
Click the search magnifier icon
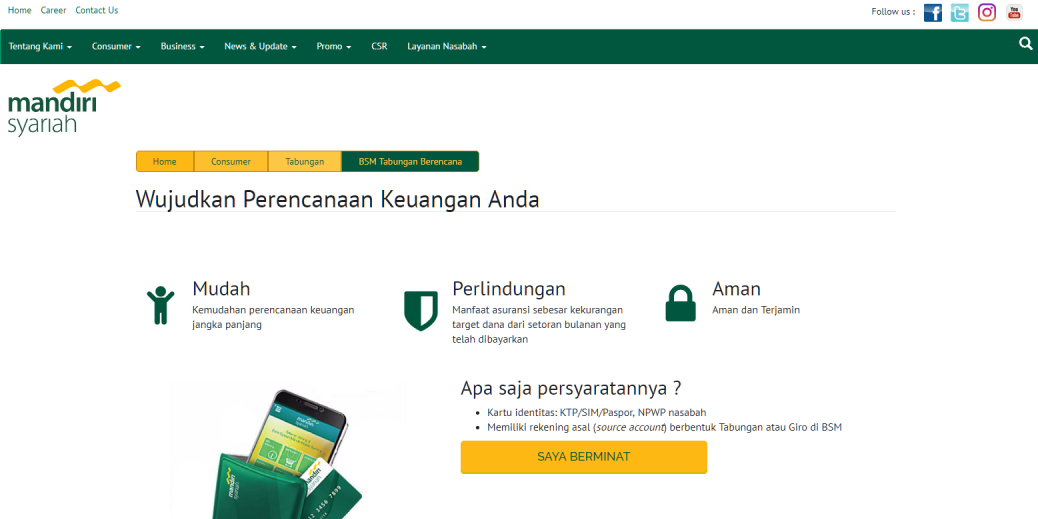click(x=1025, y=44)
